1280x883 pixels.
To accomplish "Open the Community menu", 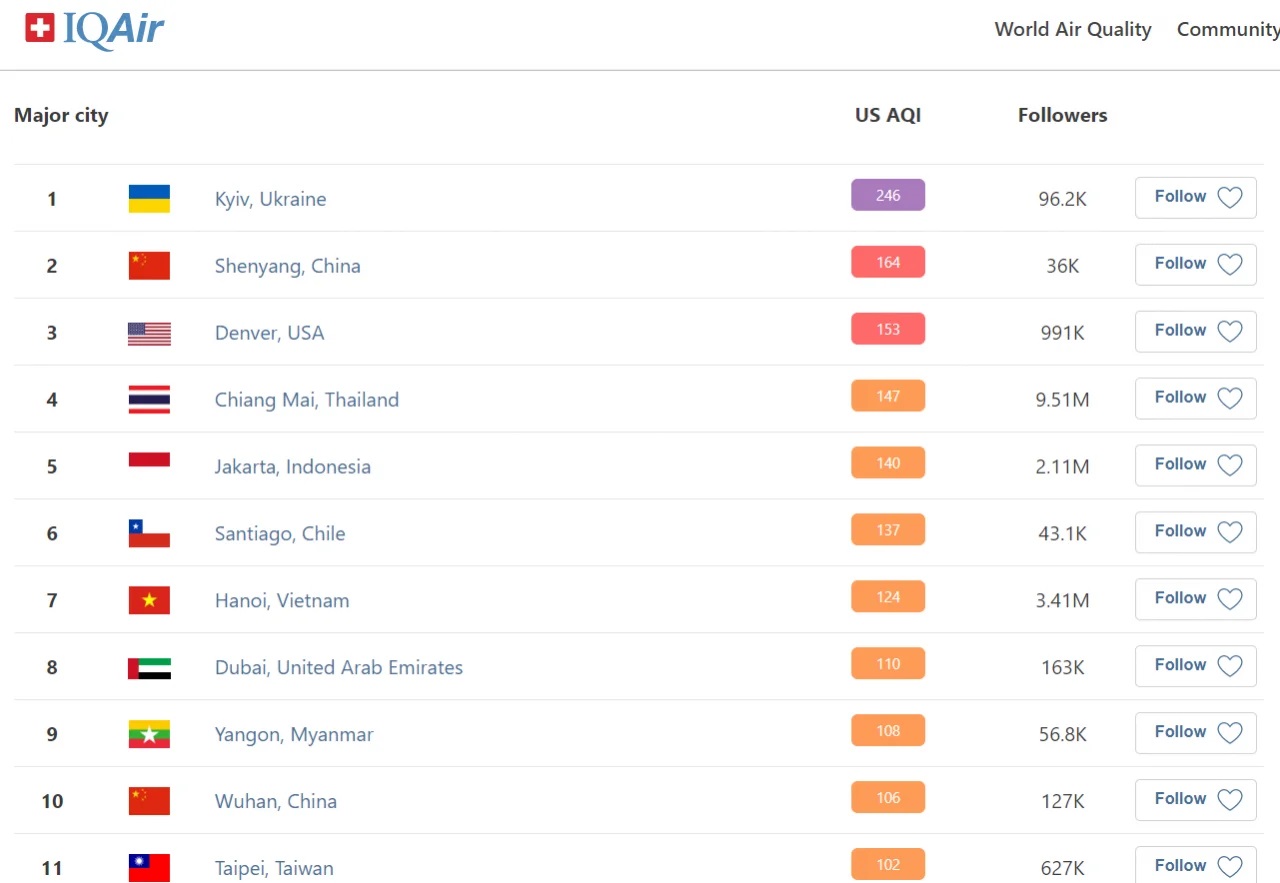I will [1227, 30].
